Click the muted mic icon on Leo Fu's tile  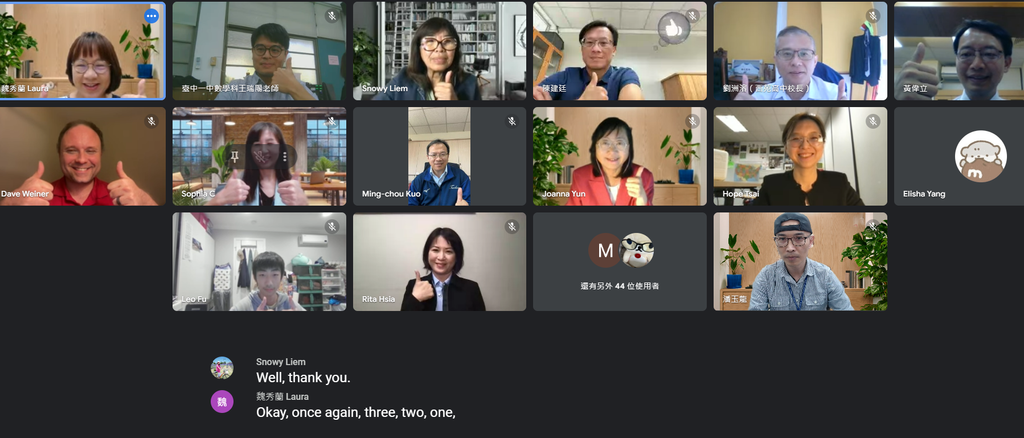[x=332, y=226]
